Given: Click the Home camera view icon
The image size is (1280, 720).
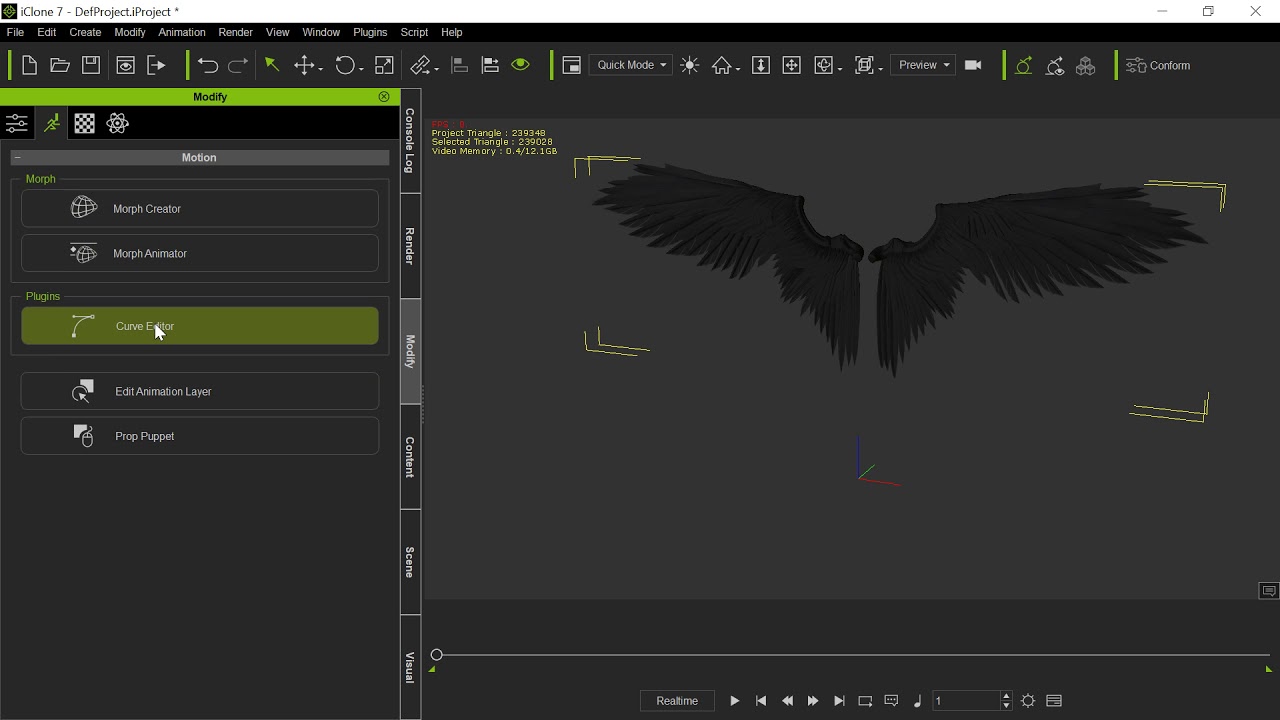Looking at the screenshot, I should (721, 65).
